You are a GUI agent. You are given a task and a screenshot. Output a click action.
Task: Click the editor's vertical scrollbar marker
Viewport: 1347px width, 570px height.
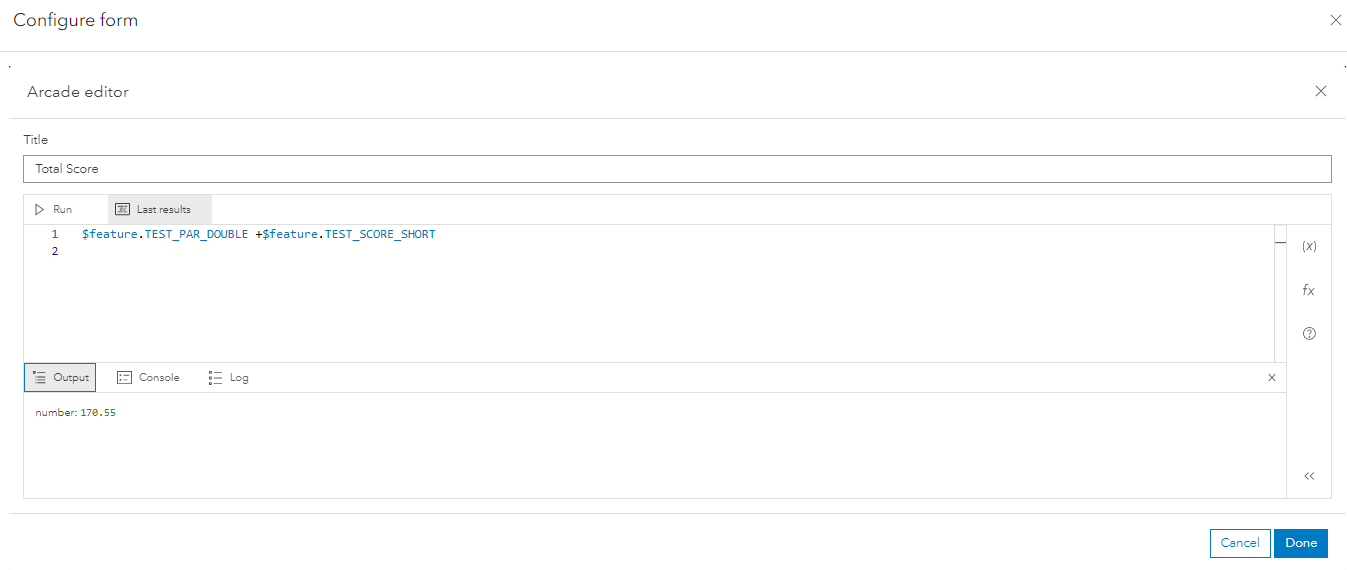(1280, 242)
